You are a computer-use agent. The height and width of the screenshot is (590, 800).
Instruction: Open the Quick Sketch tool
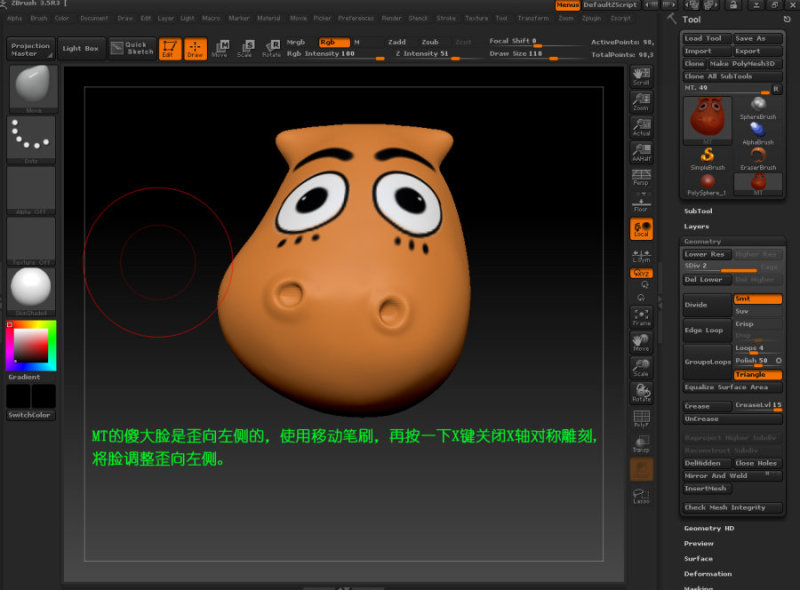(132, 48)
